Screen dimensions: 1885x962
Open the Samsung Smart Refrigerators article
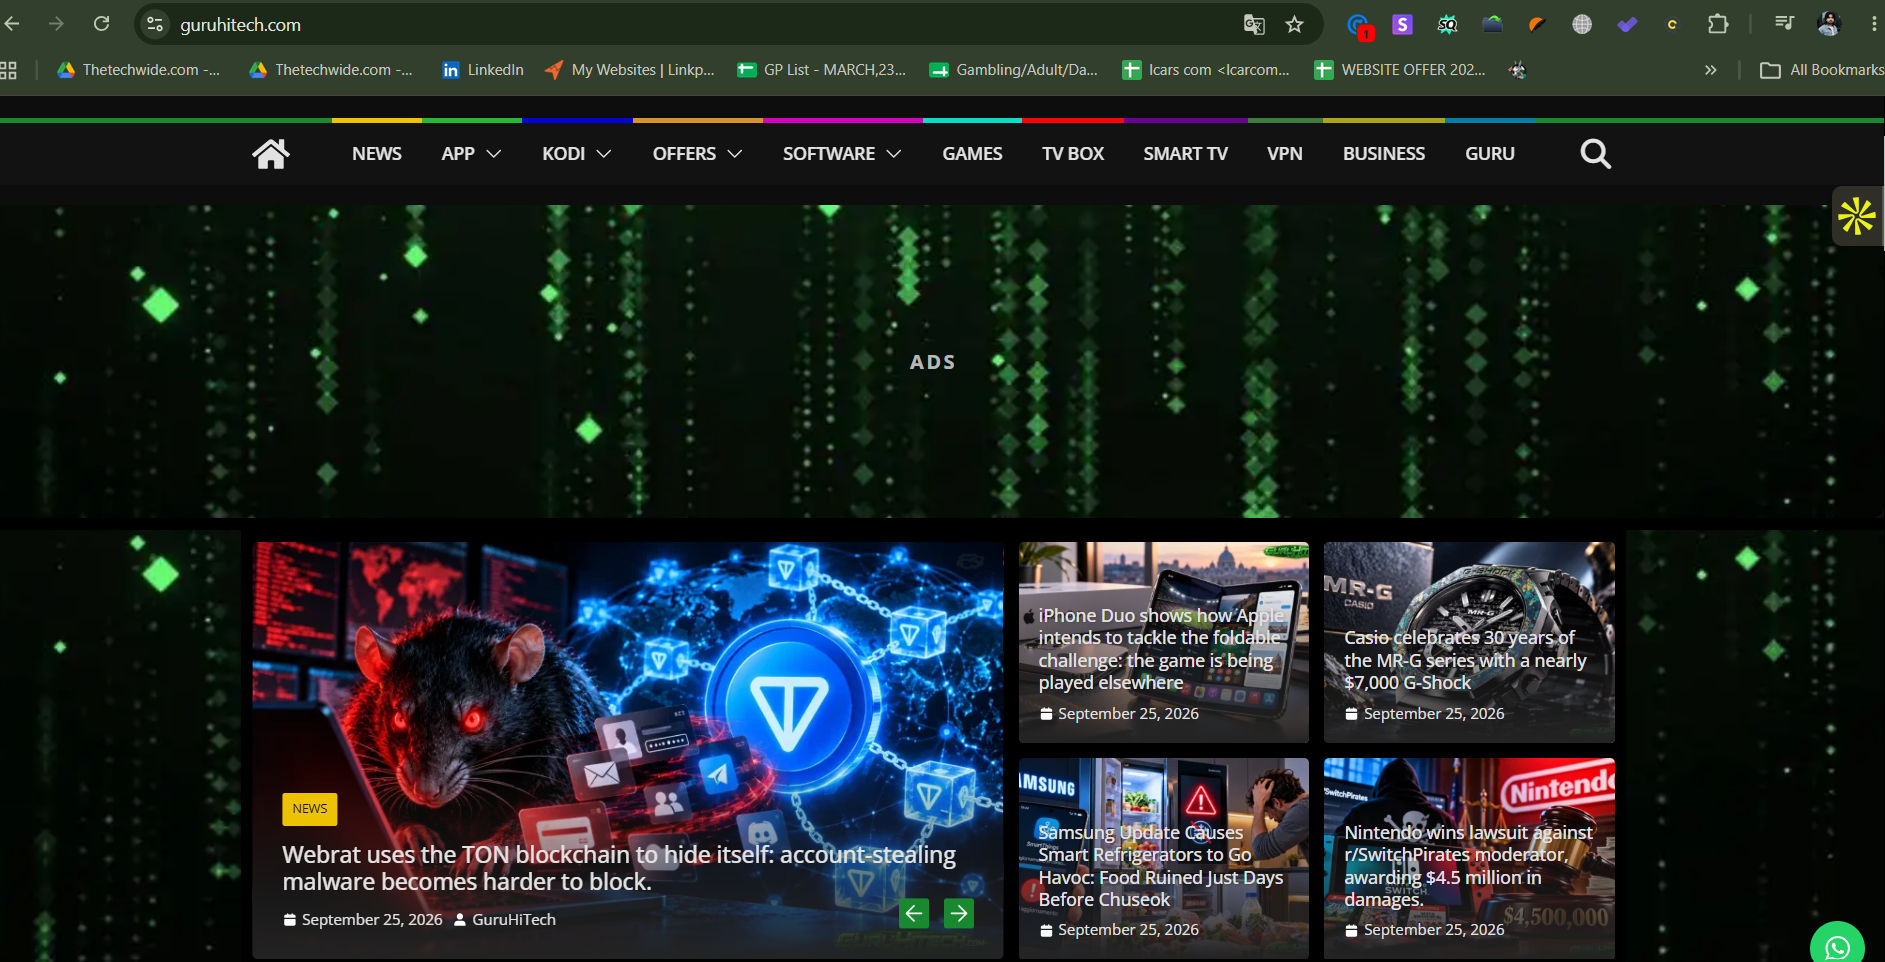tap(1160, 866)
